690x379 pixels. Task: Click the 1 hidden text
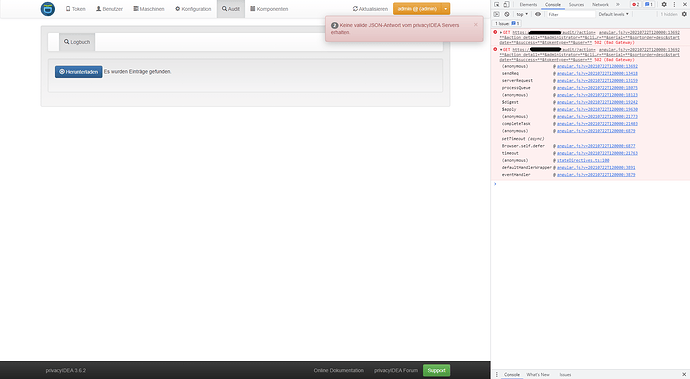(x=668, y=14)
